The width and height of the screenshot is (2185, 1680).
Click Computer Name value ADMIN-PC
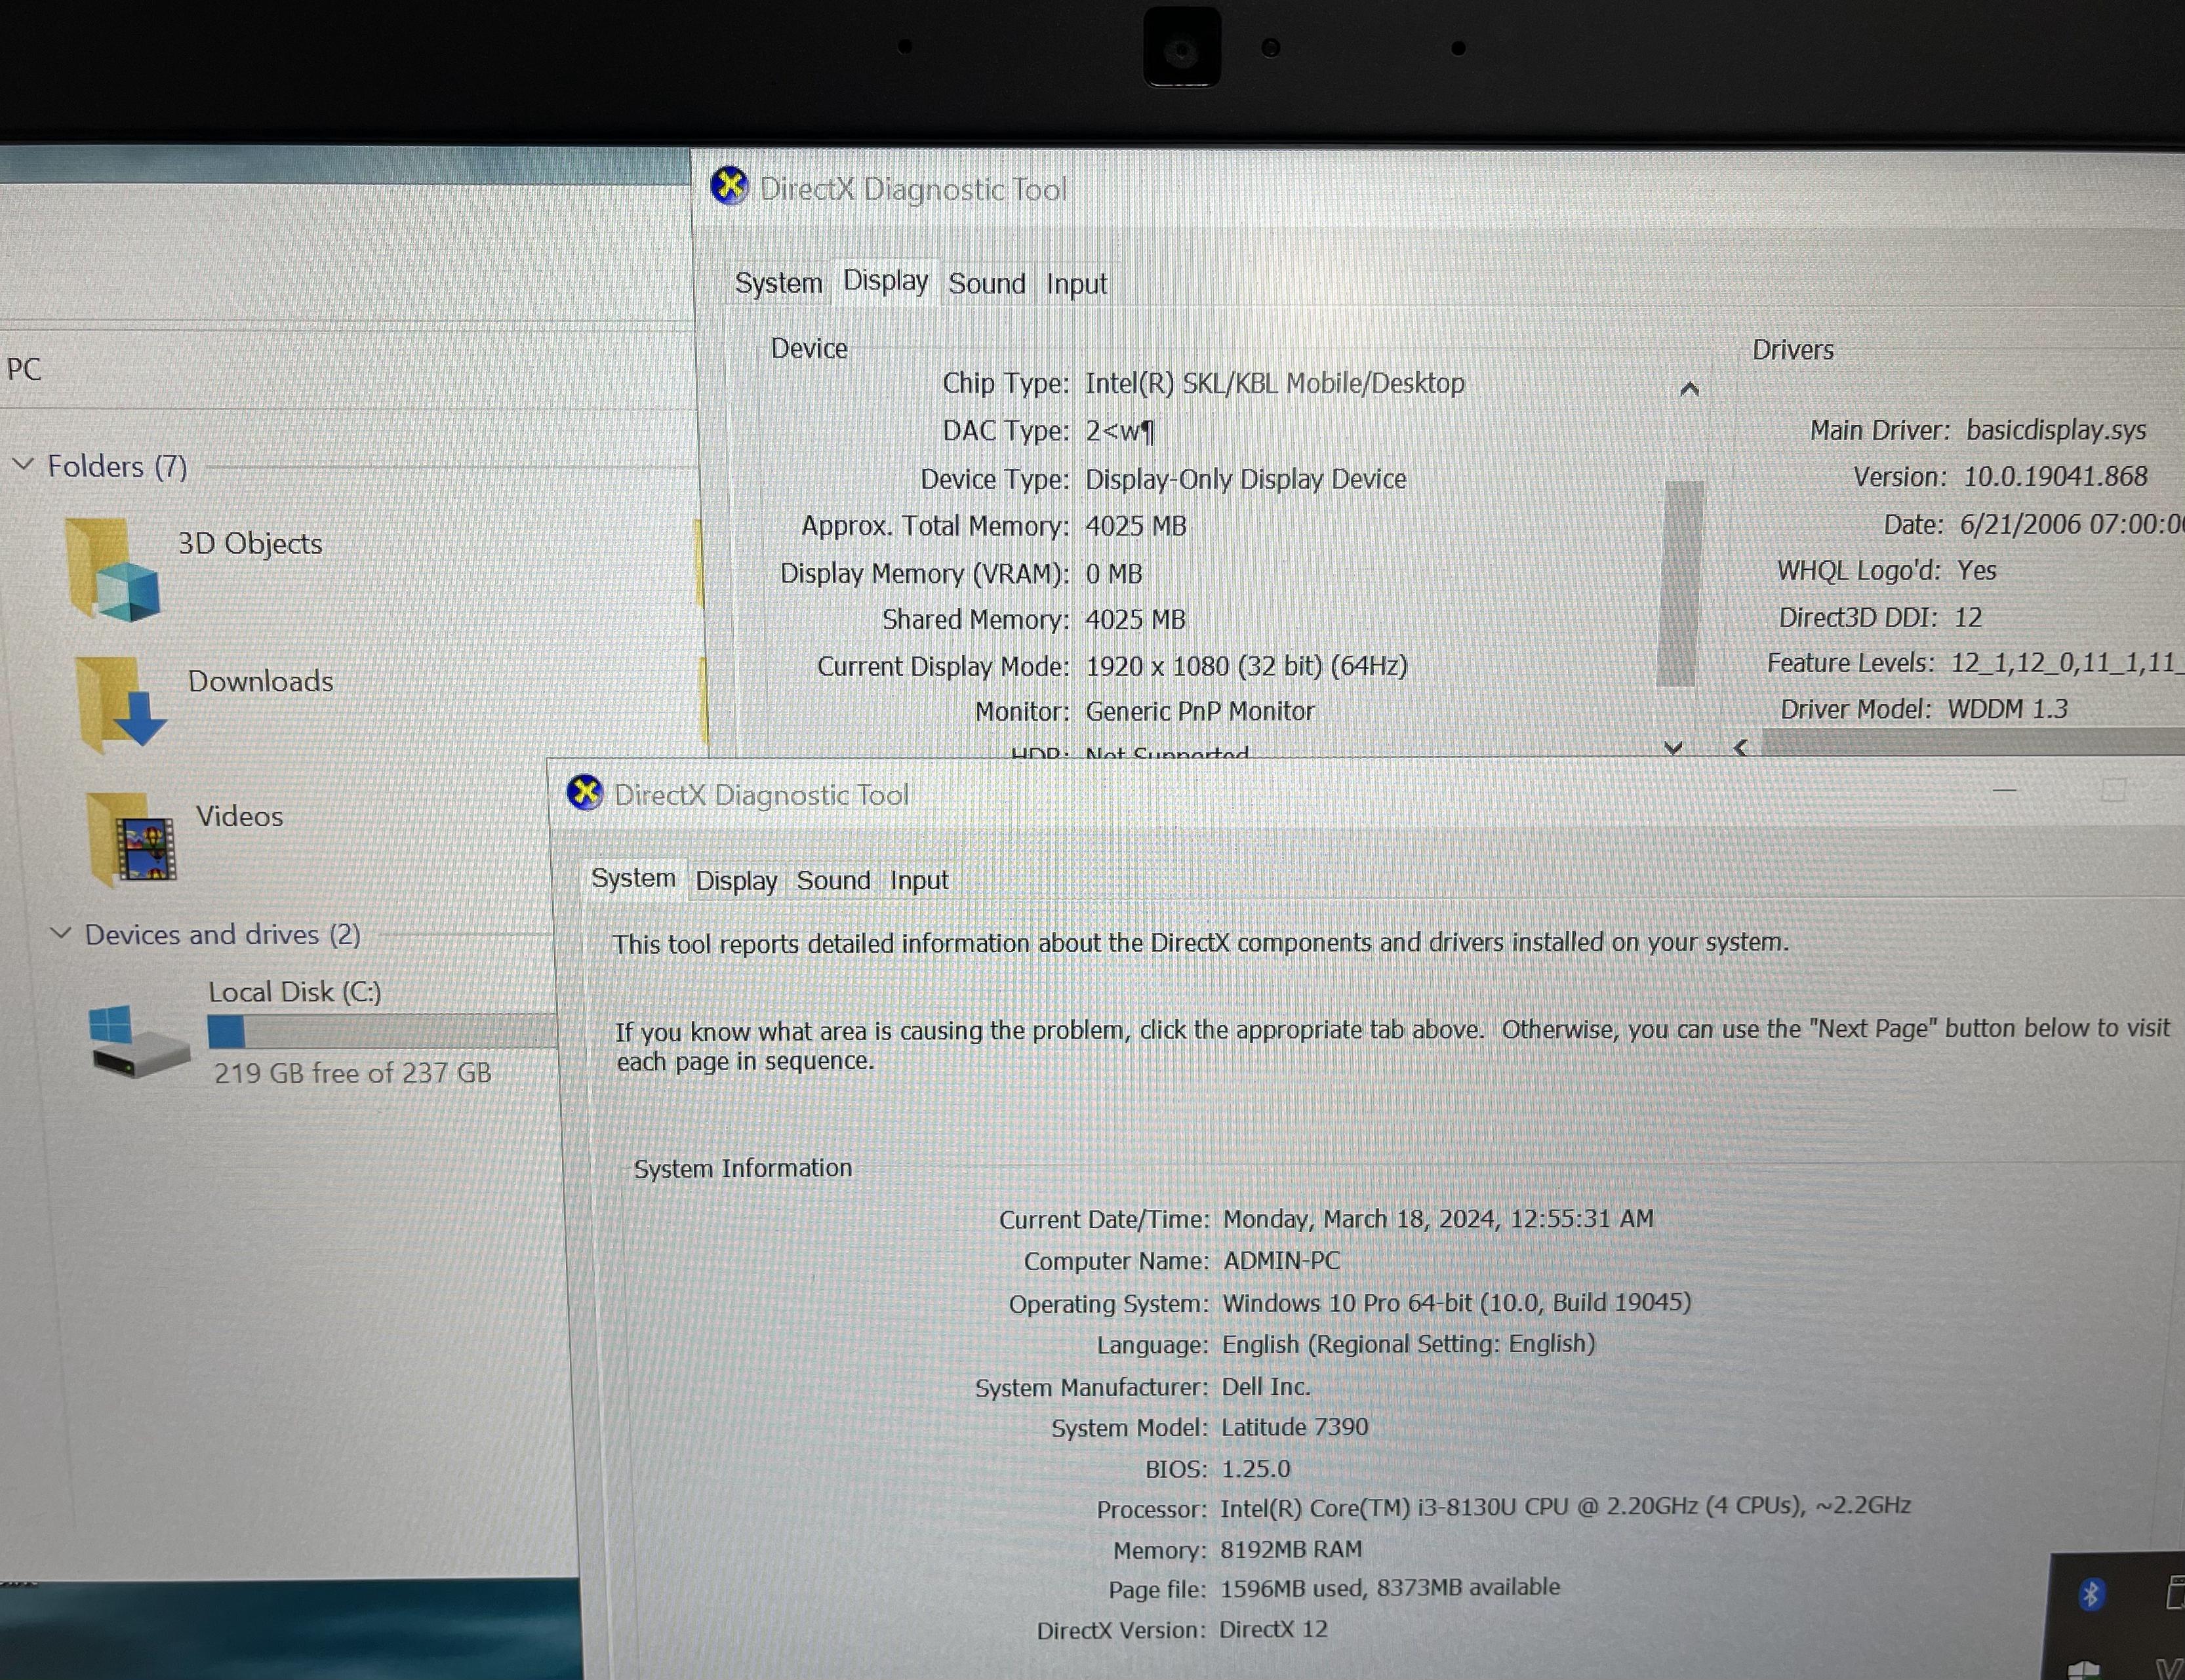1282,1260
